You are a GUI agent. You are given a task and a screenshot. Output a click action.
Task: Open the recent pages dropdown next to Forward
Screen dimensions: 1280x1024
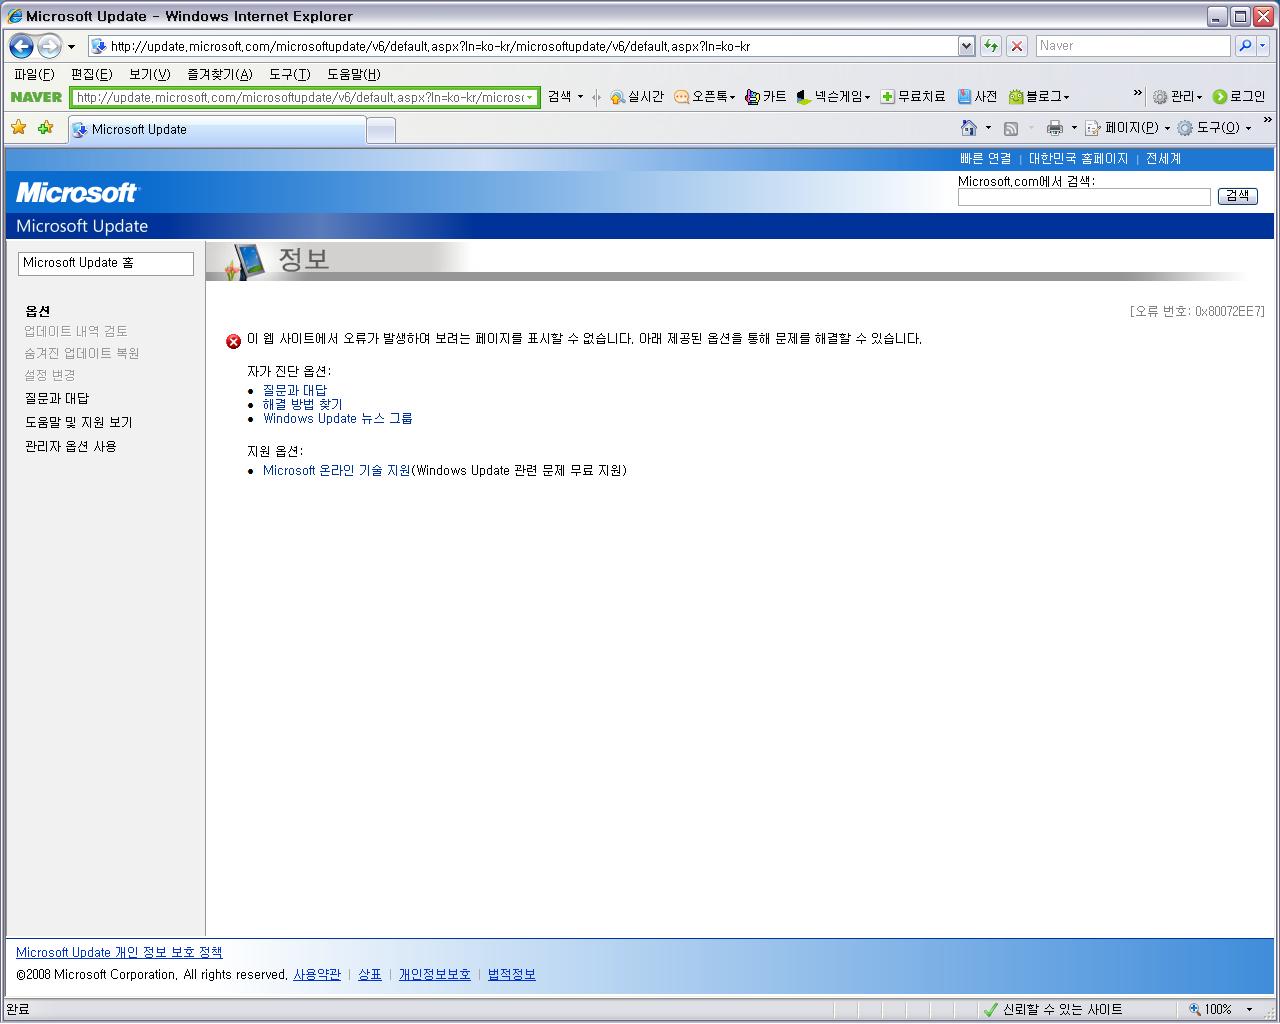71,47
